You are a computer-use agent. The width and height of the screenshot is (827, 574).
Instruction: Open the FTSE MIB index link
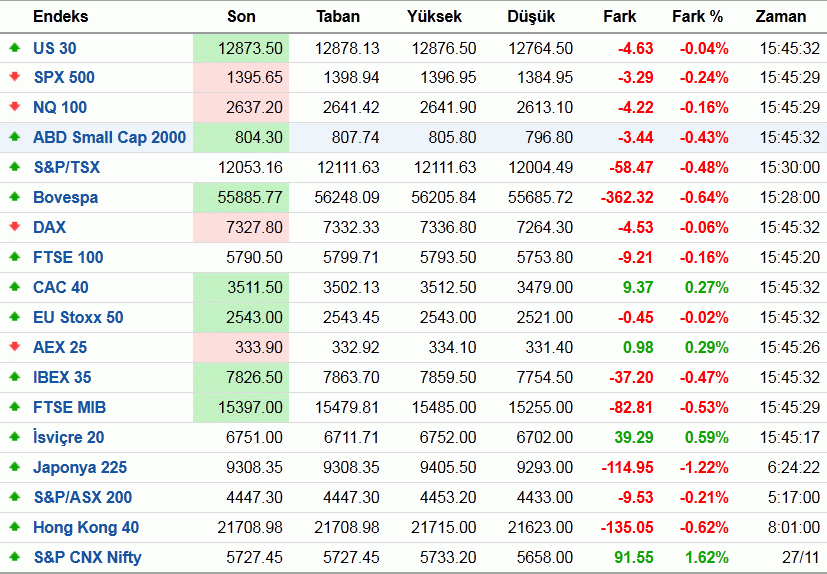pyautogui.click(x=70, y=408)
